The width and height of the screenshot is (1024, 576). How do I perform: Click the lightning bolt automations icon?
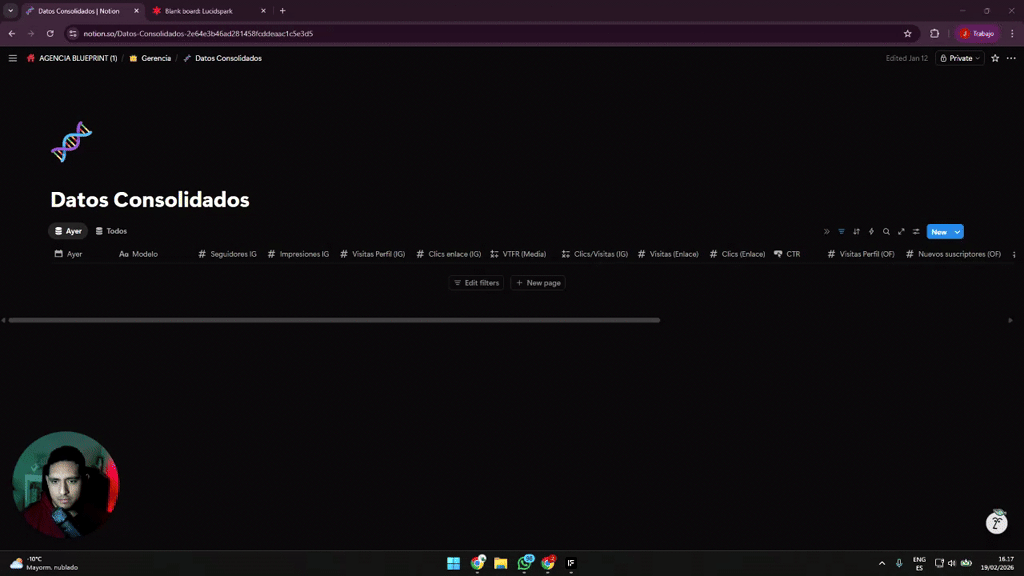(x=871, y=231)
